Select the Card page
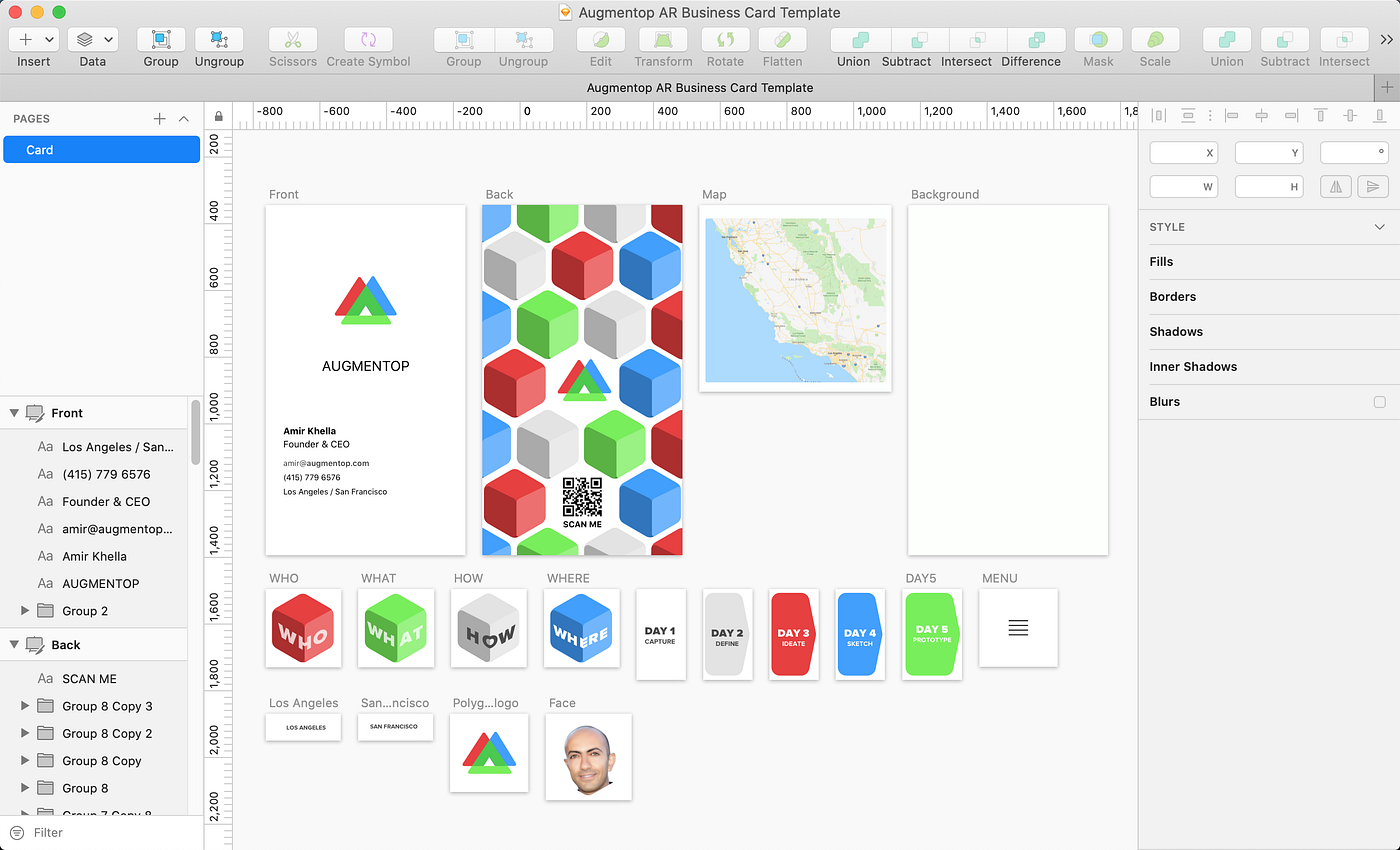Viewport: 1400px width, 850px height. pos(101,150)
